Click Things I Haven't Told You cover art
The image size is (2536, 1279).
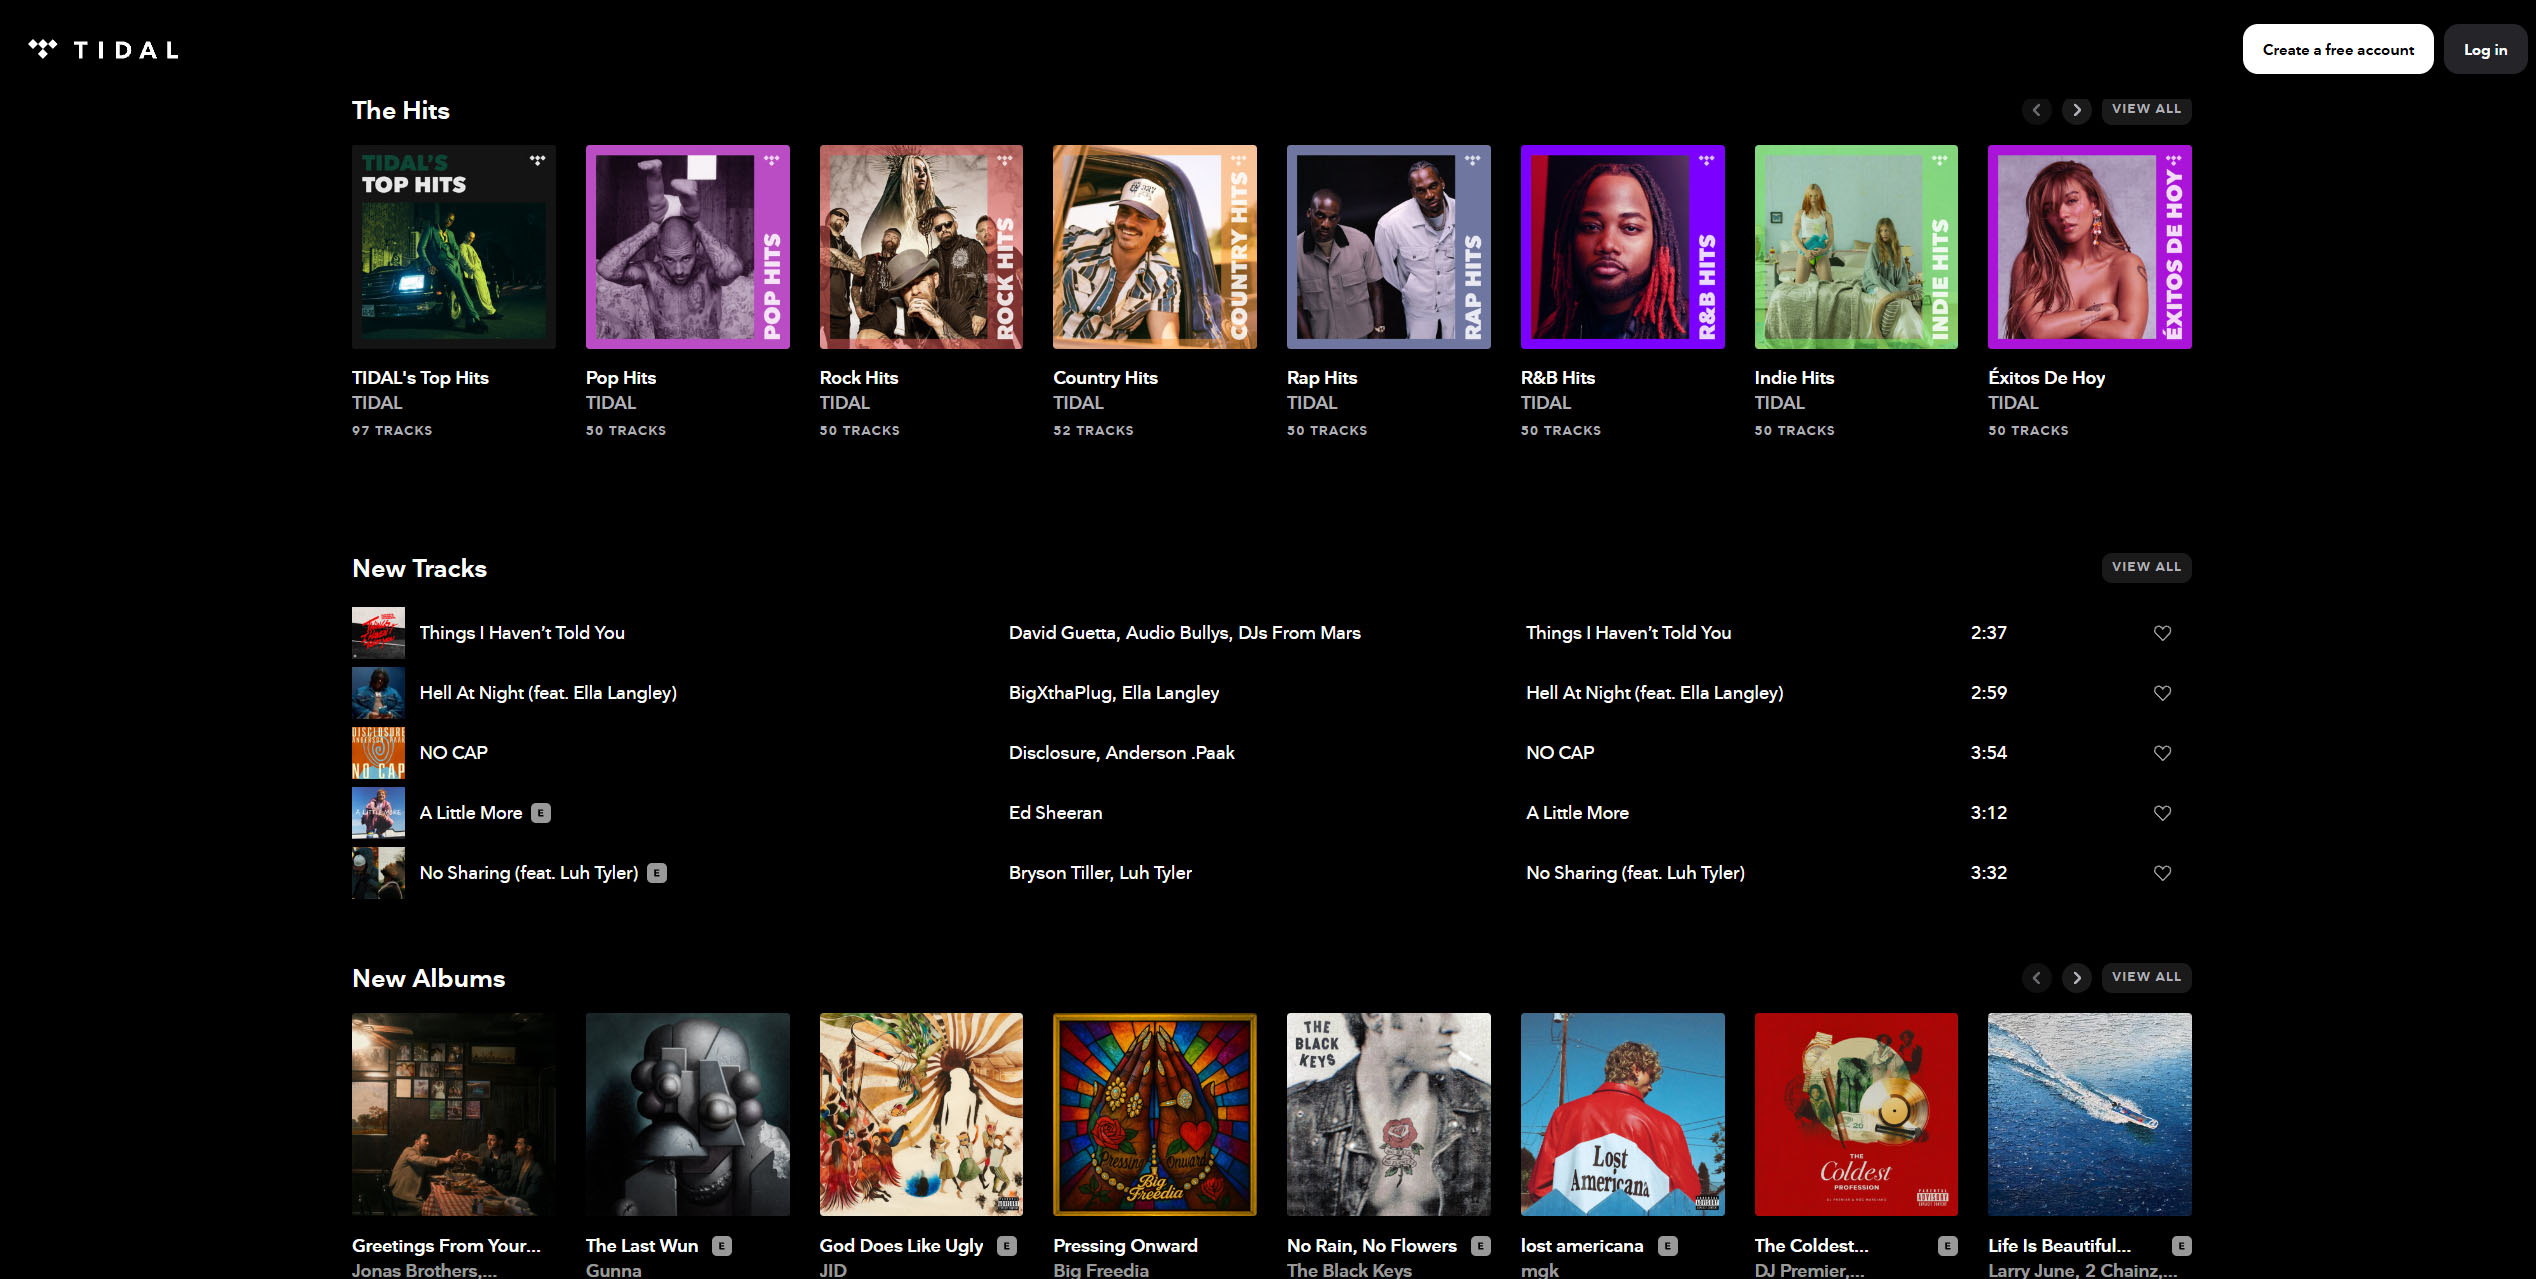click(378, 633)
